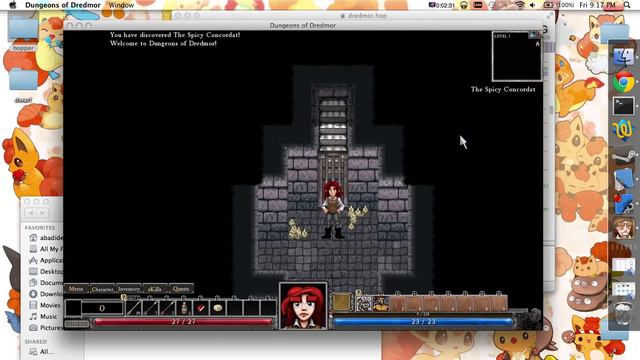Screen dimensions: 640x360
Task: Open the blue screenshot app in Dock
Action: (x=623, y=204)
